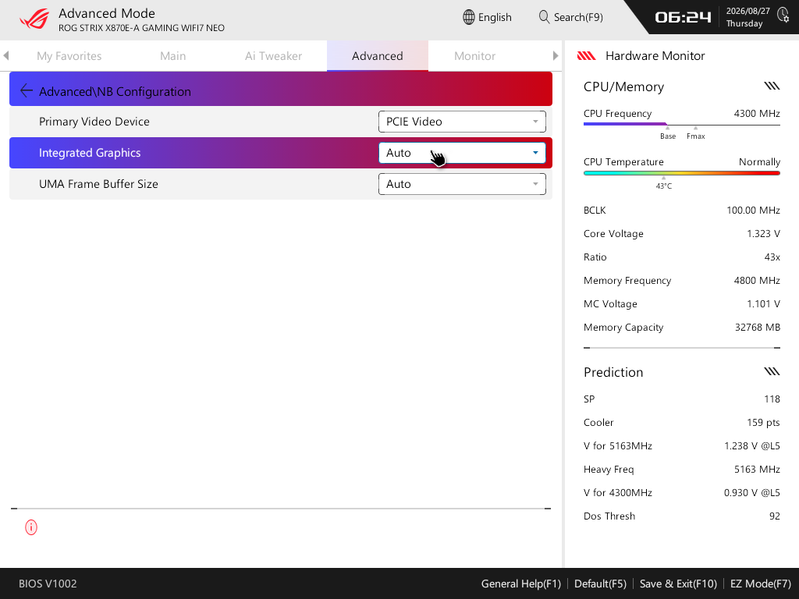Image resolution: width=799 pixels, height=599 pixels.
Task: Switch to the Main tab
Action: coord(173,56)
